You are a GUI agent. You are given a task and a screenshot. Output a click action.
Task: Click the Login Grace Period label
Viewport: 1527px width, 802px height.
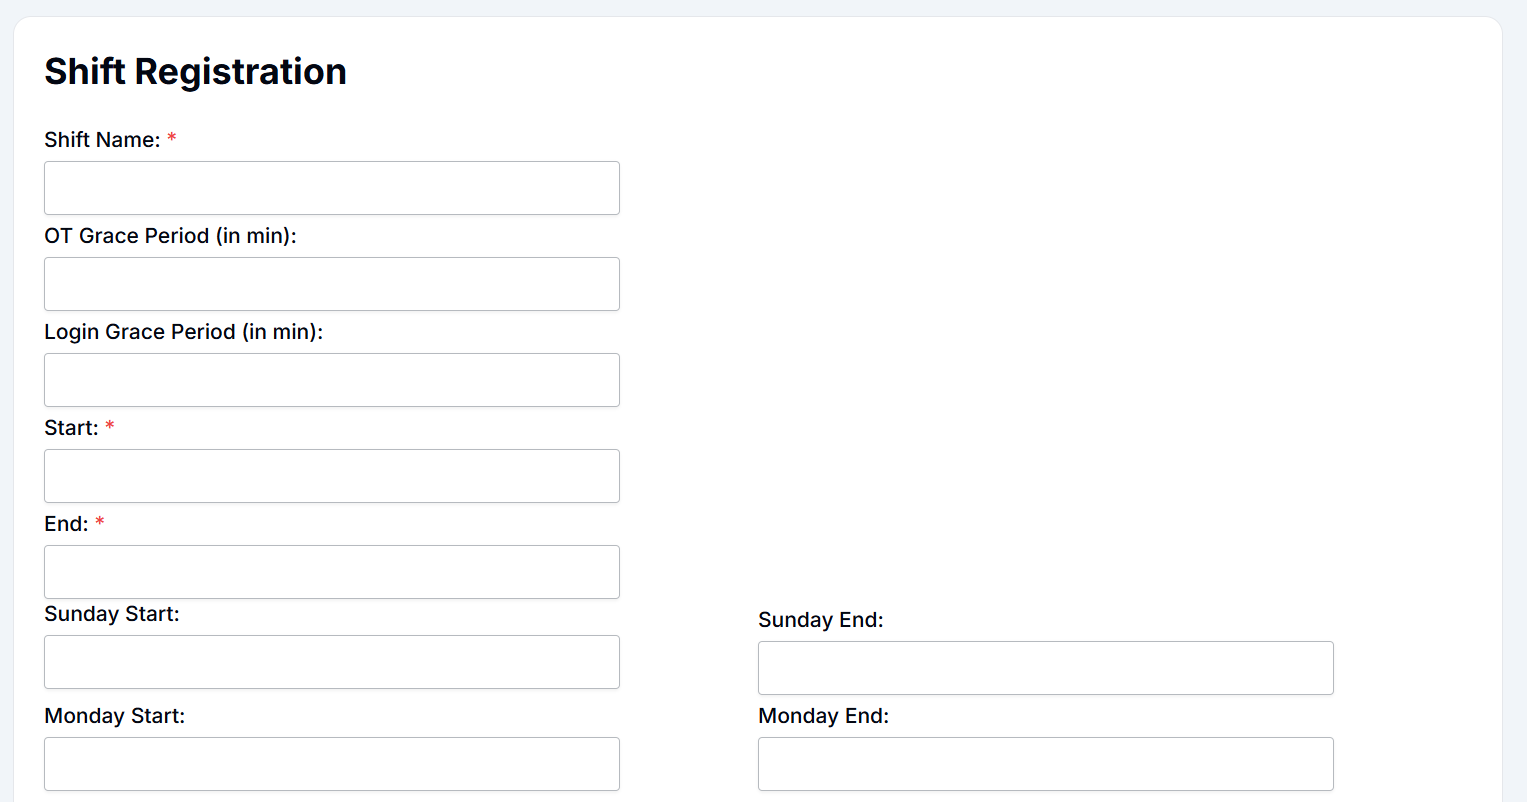[x=183, y=332]
